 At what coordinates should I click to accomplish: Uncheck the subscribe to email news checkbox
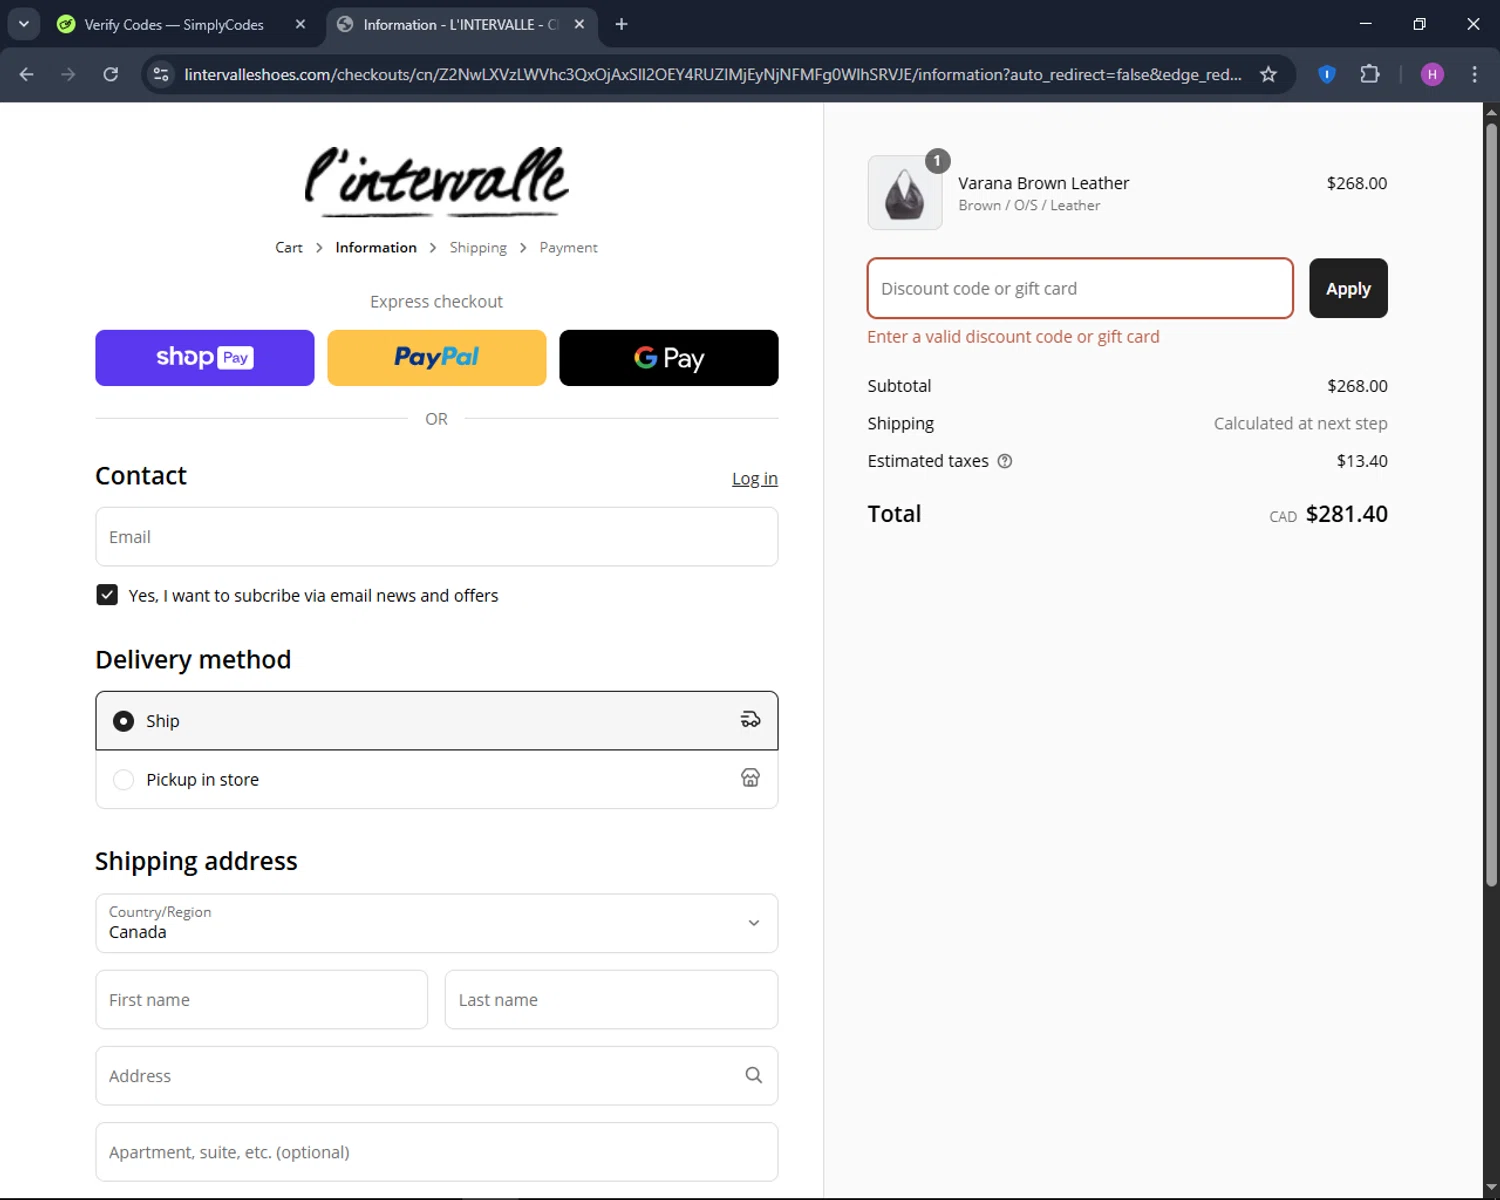coord(107,595)
